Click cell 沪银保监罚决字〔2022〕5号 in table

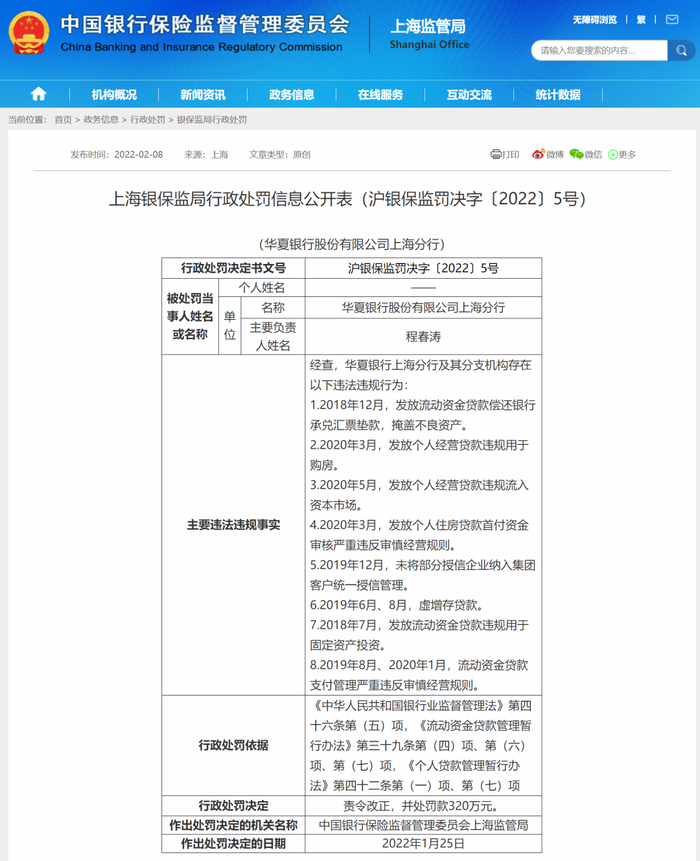423,268
